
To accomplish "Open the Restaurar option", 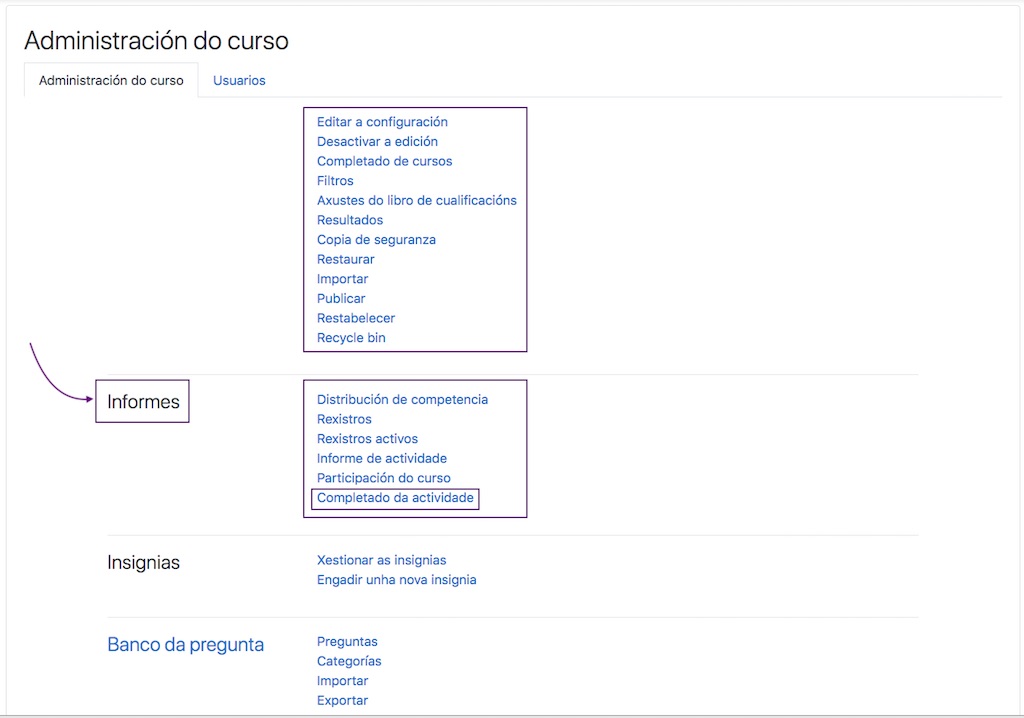I will [x=346, y=259].
